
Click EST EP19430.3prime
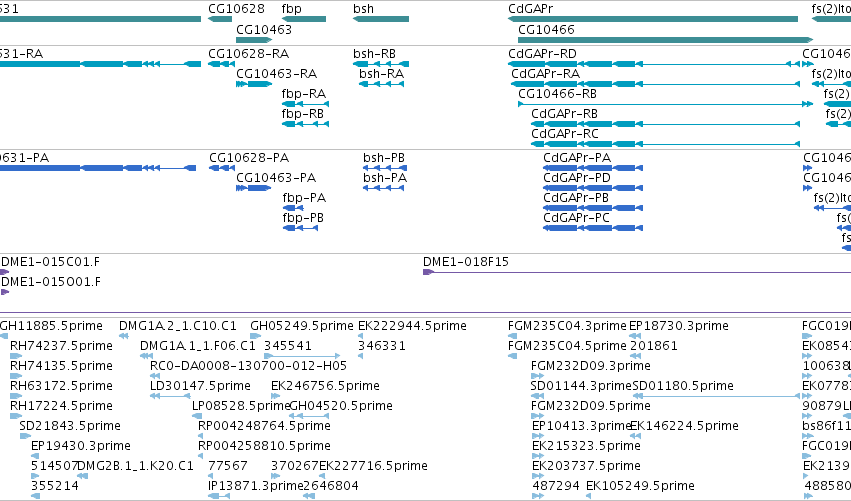click(81, 446)
